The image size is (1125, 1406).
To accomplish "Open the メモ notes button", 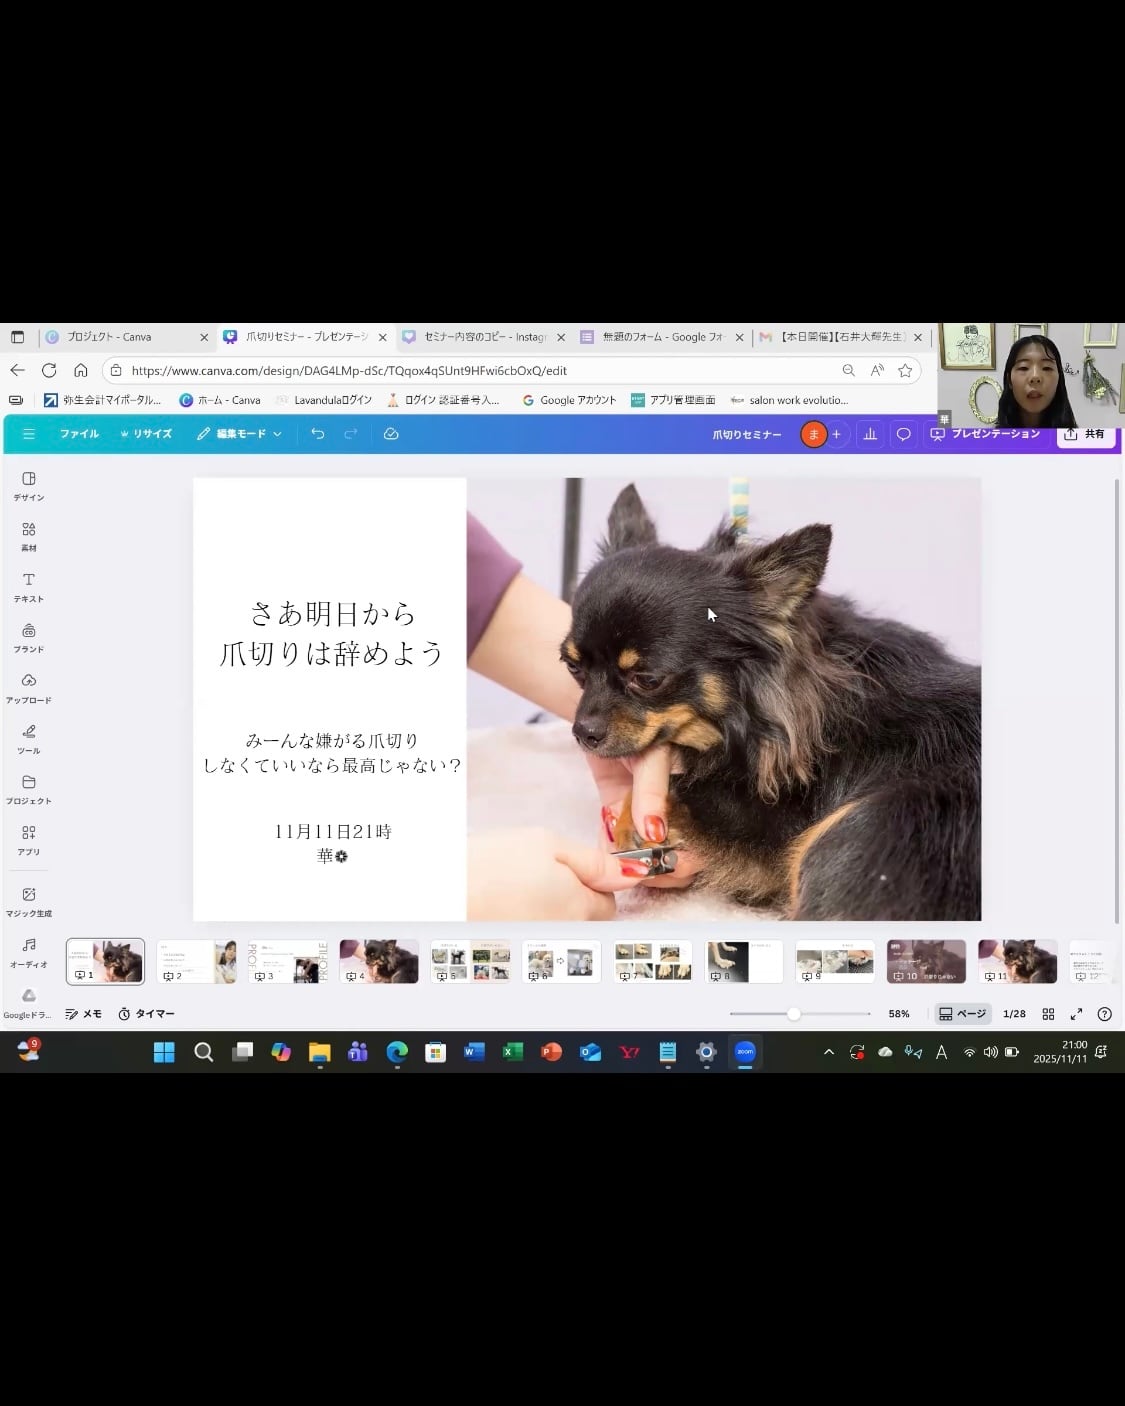I will pyautogui.click(x=84, y=1014).
